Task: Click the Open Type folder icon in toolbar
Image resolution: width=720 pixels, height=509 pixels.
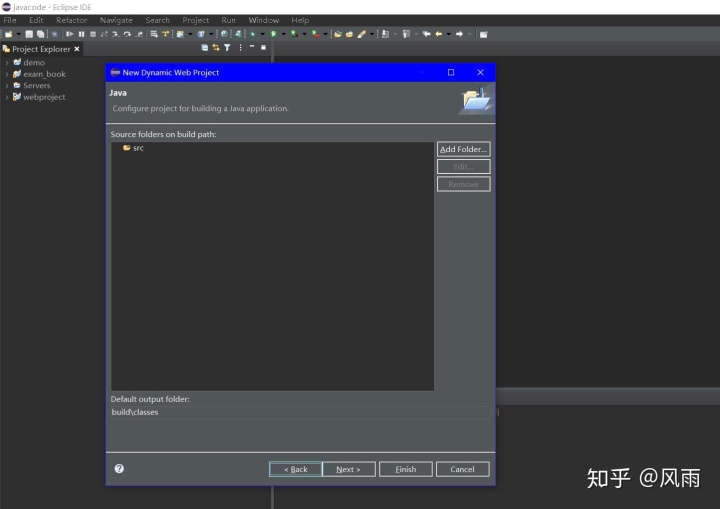Action: click(x=338, y=34)
